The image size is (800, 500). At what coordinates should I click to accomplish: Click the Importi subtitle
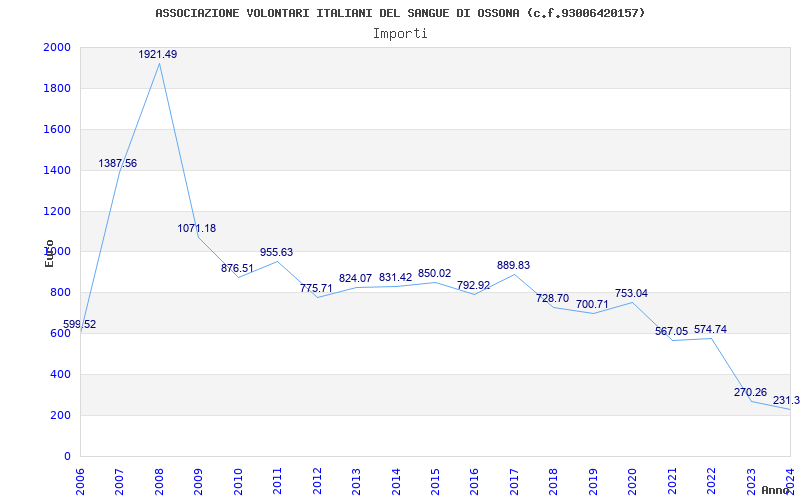coord(400,34)
